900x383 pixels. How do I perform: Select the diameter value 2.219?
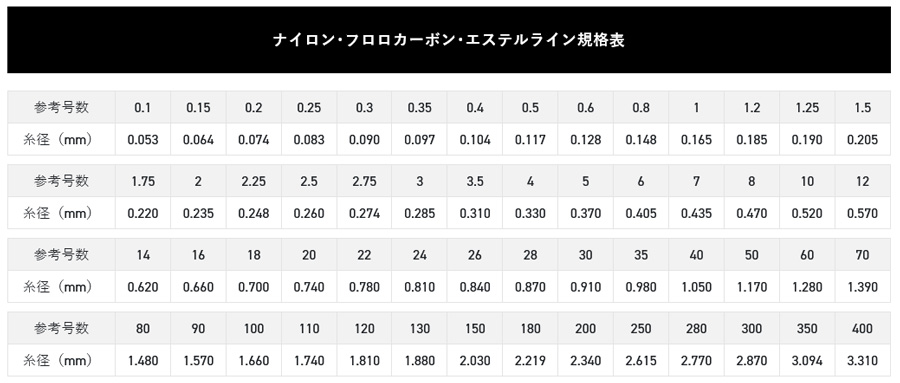click(x=530, y=361)
